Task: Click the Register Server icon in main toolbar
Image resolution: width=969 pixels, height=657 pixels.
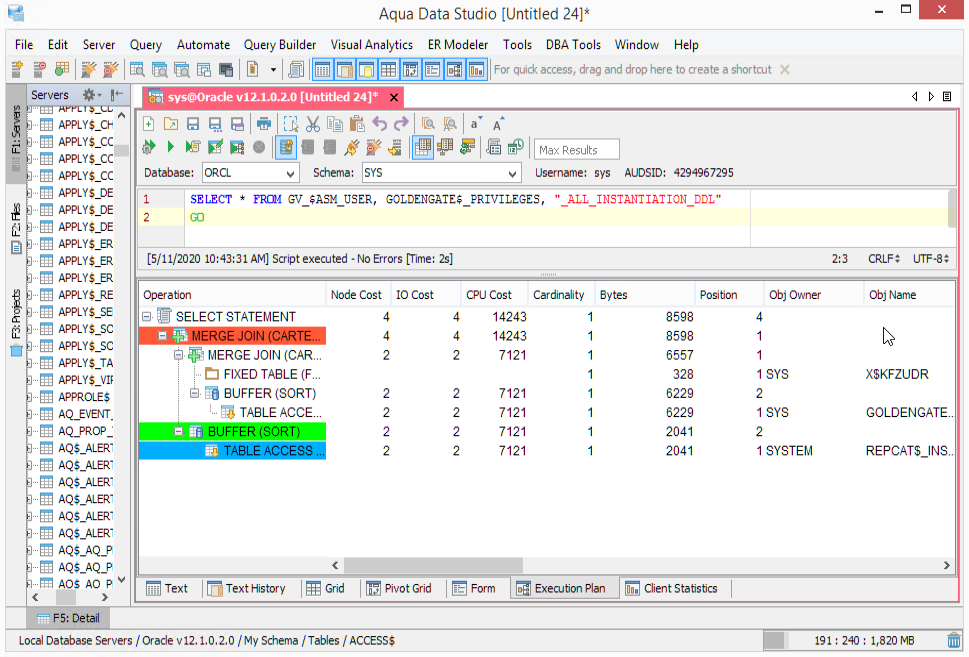Action: coord(17,70)
